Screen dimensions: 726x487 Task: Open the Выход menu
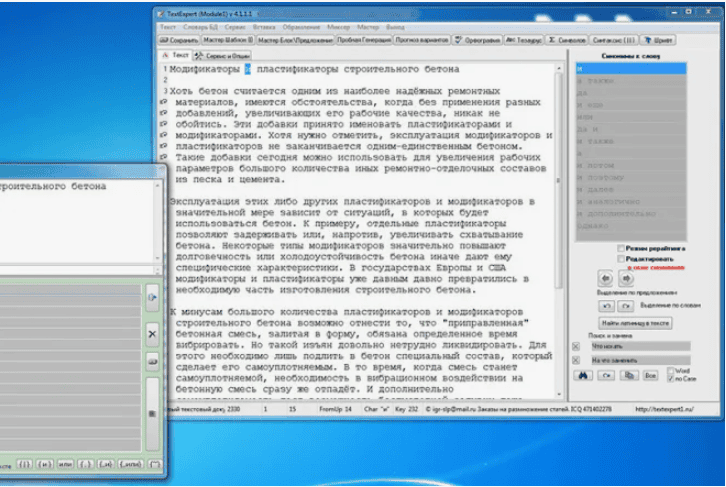pyautogui.click(x=395, y=27)
